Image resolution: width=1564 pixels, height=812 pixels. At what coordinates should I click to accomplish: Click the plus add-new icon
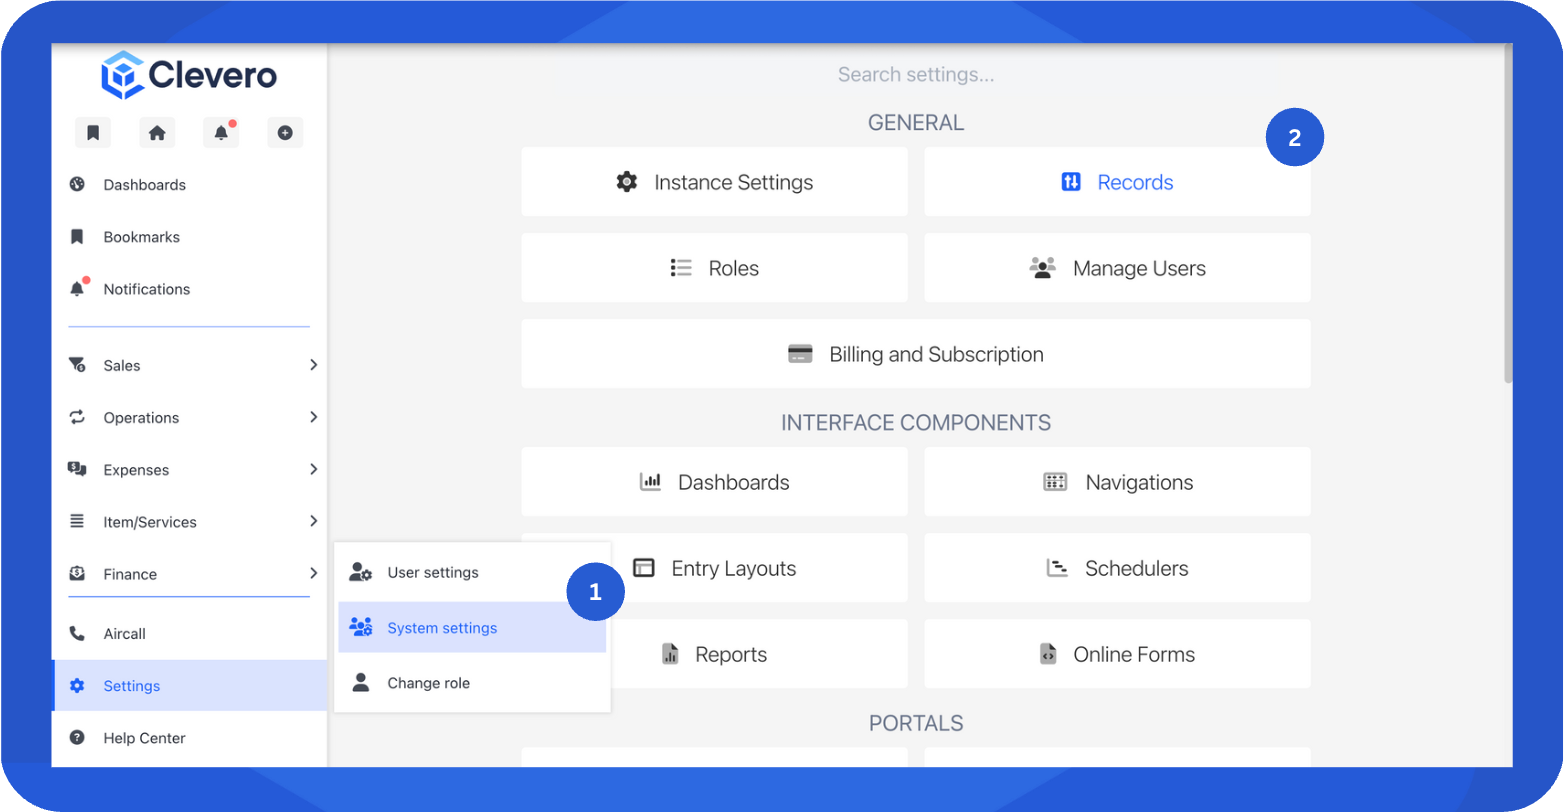285,132
